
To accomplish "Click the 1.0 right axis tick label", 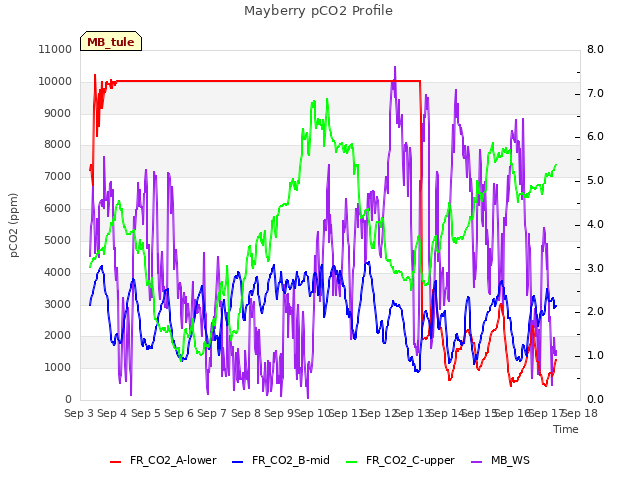I will point(595,356).
